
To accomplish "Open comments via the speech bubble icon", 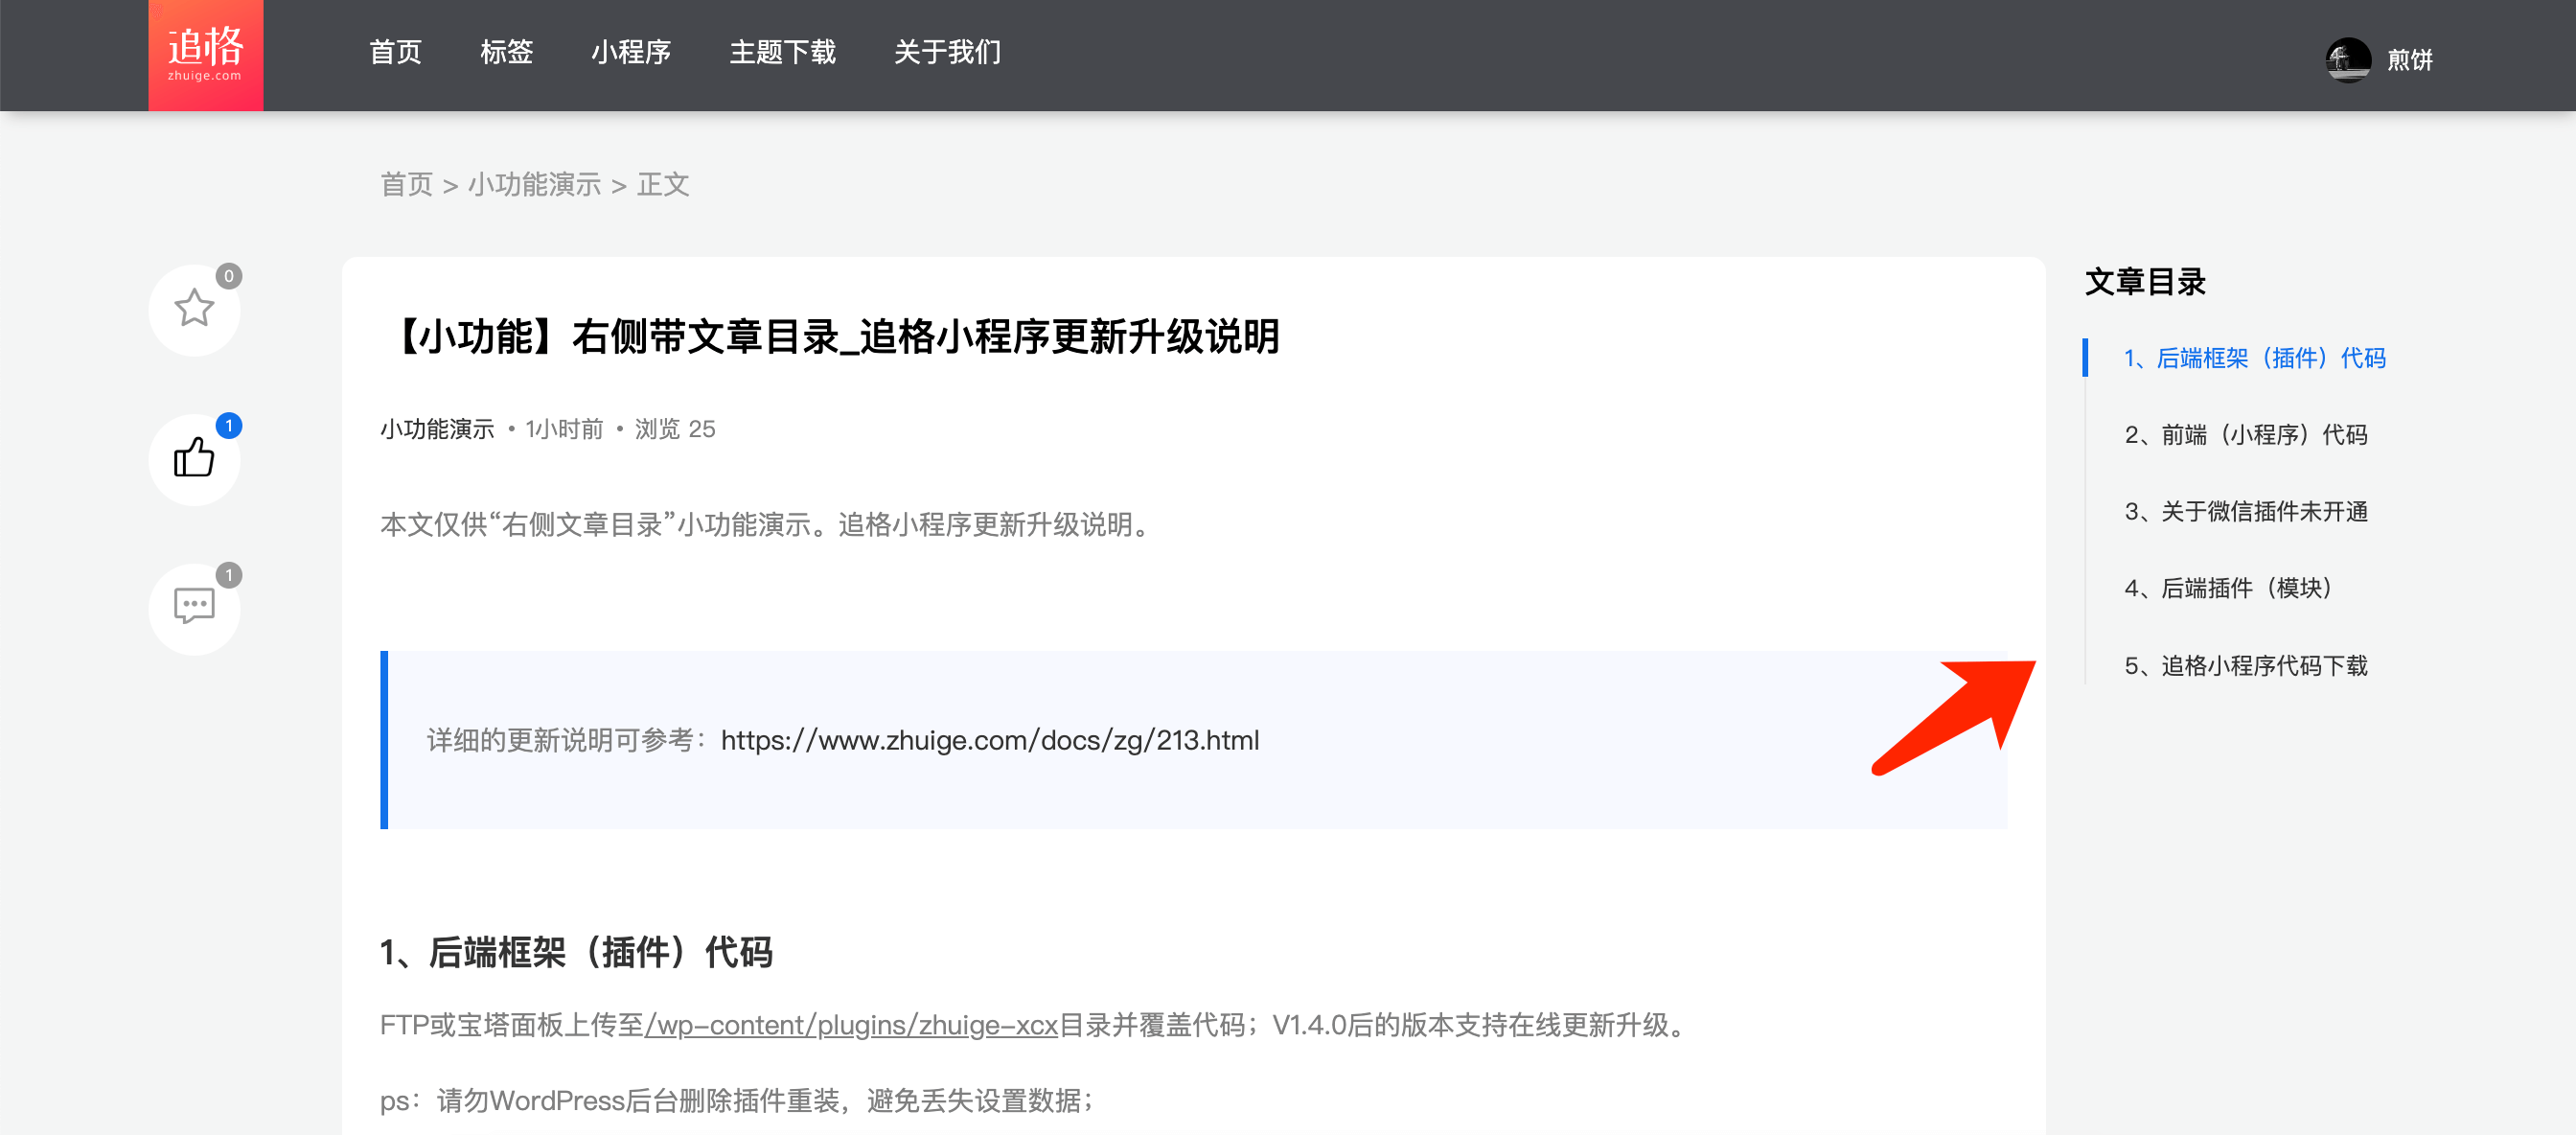I will point(194,608).
